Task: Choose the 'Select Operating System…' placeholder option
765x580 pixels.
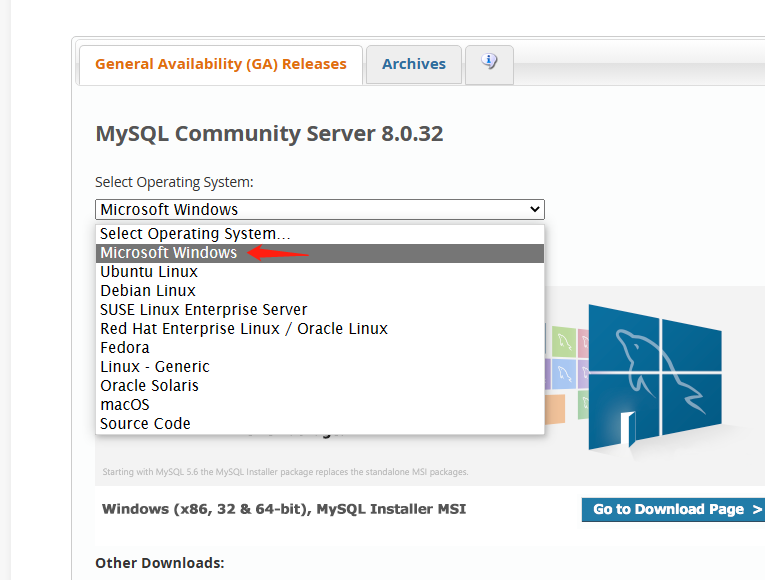Action: (x=320, y=234)
